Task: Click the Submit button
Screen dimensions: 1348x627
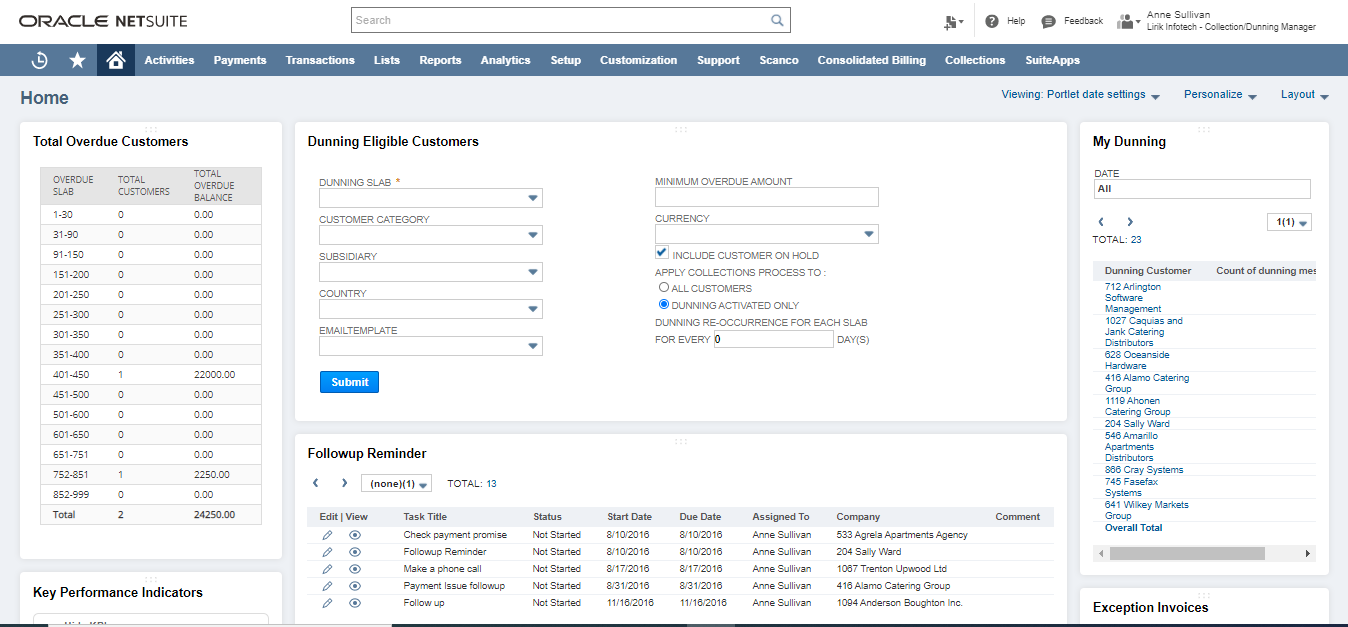Action: pos(349,382)
